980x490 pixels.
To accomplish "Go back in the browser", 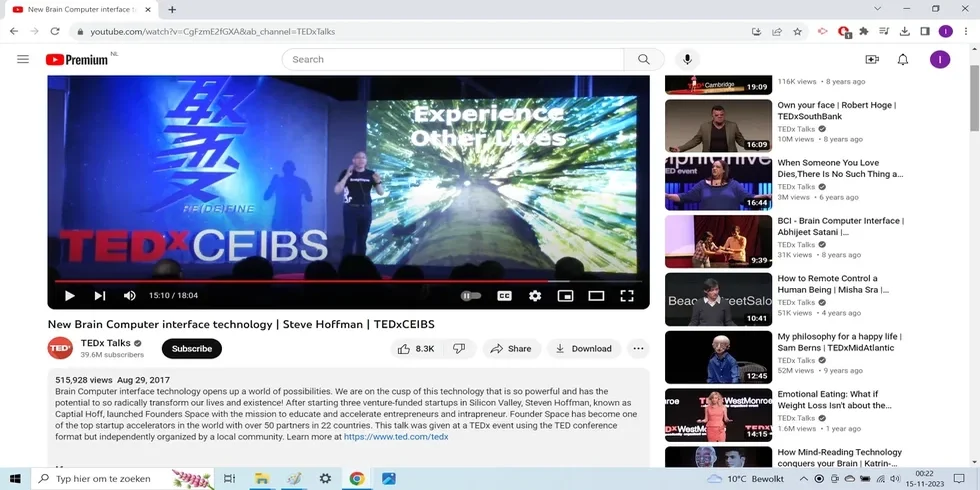I will pyautogui.click(x=14, y=31).
